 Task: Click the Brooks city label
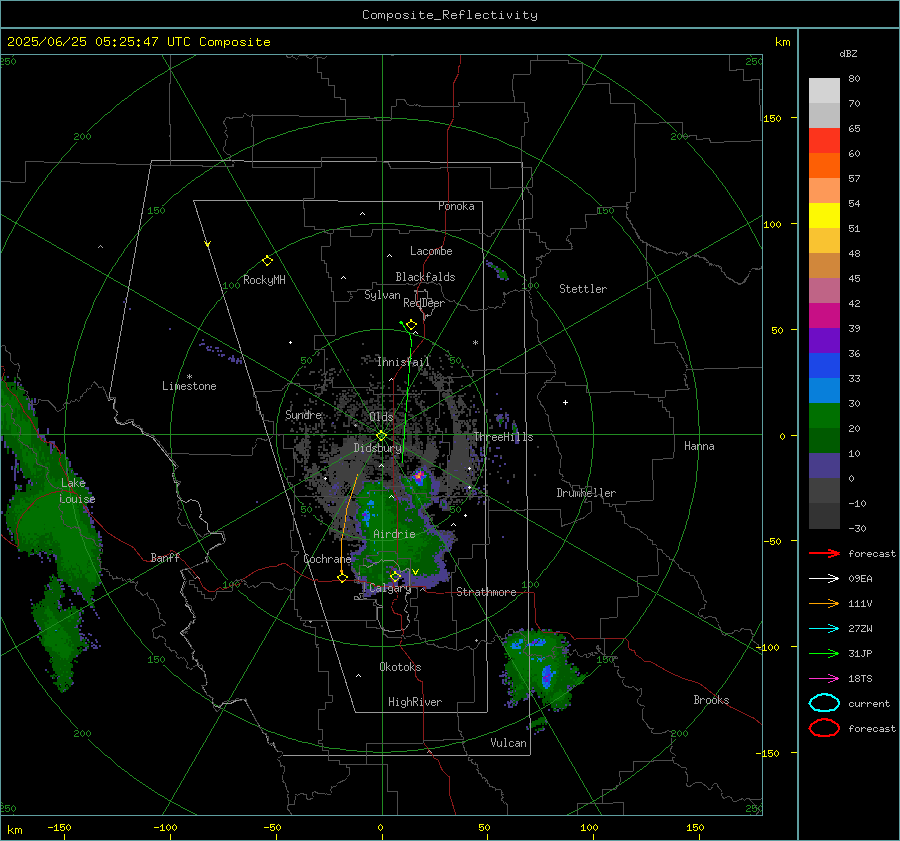pyautogui.click(x=711, y=700)
